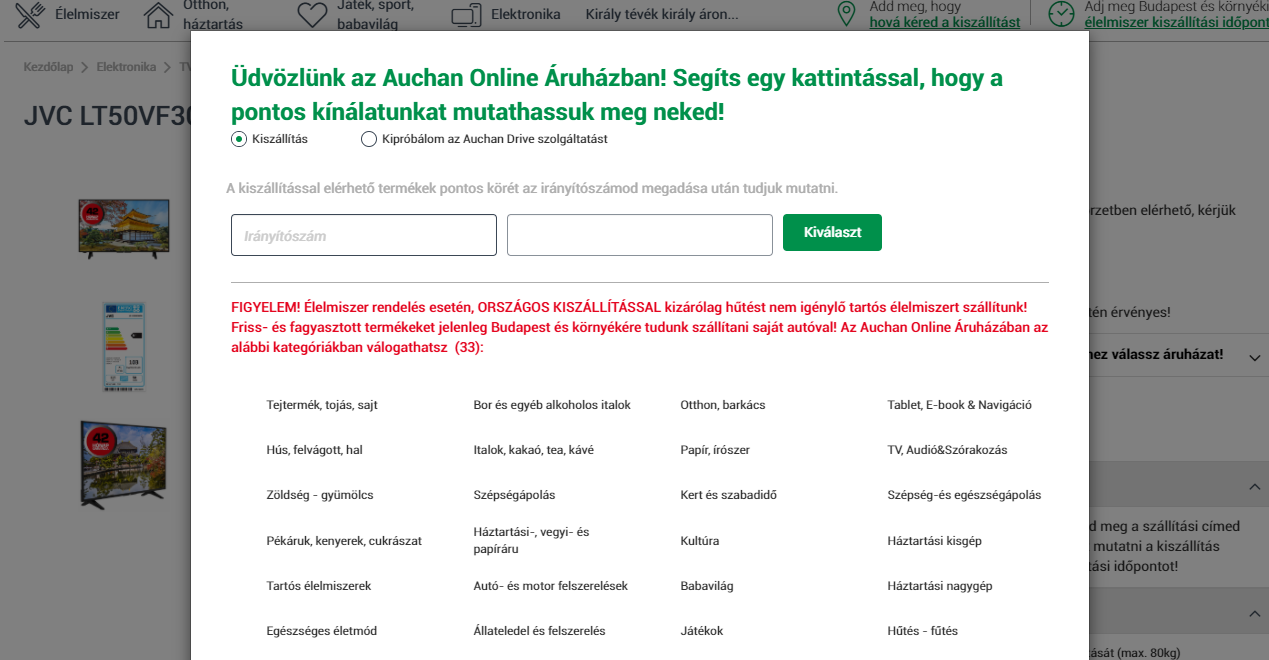Choose Autó- és motor felszerelések category

[x=550, y=586]
